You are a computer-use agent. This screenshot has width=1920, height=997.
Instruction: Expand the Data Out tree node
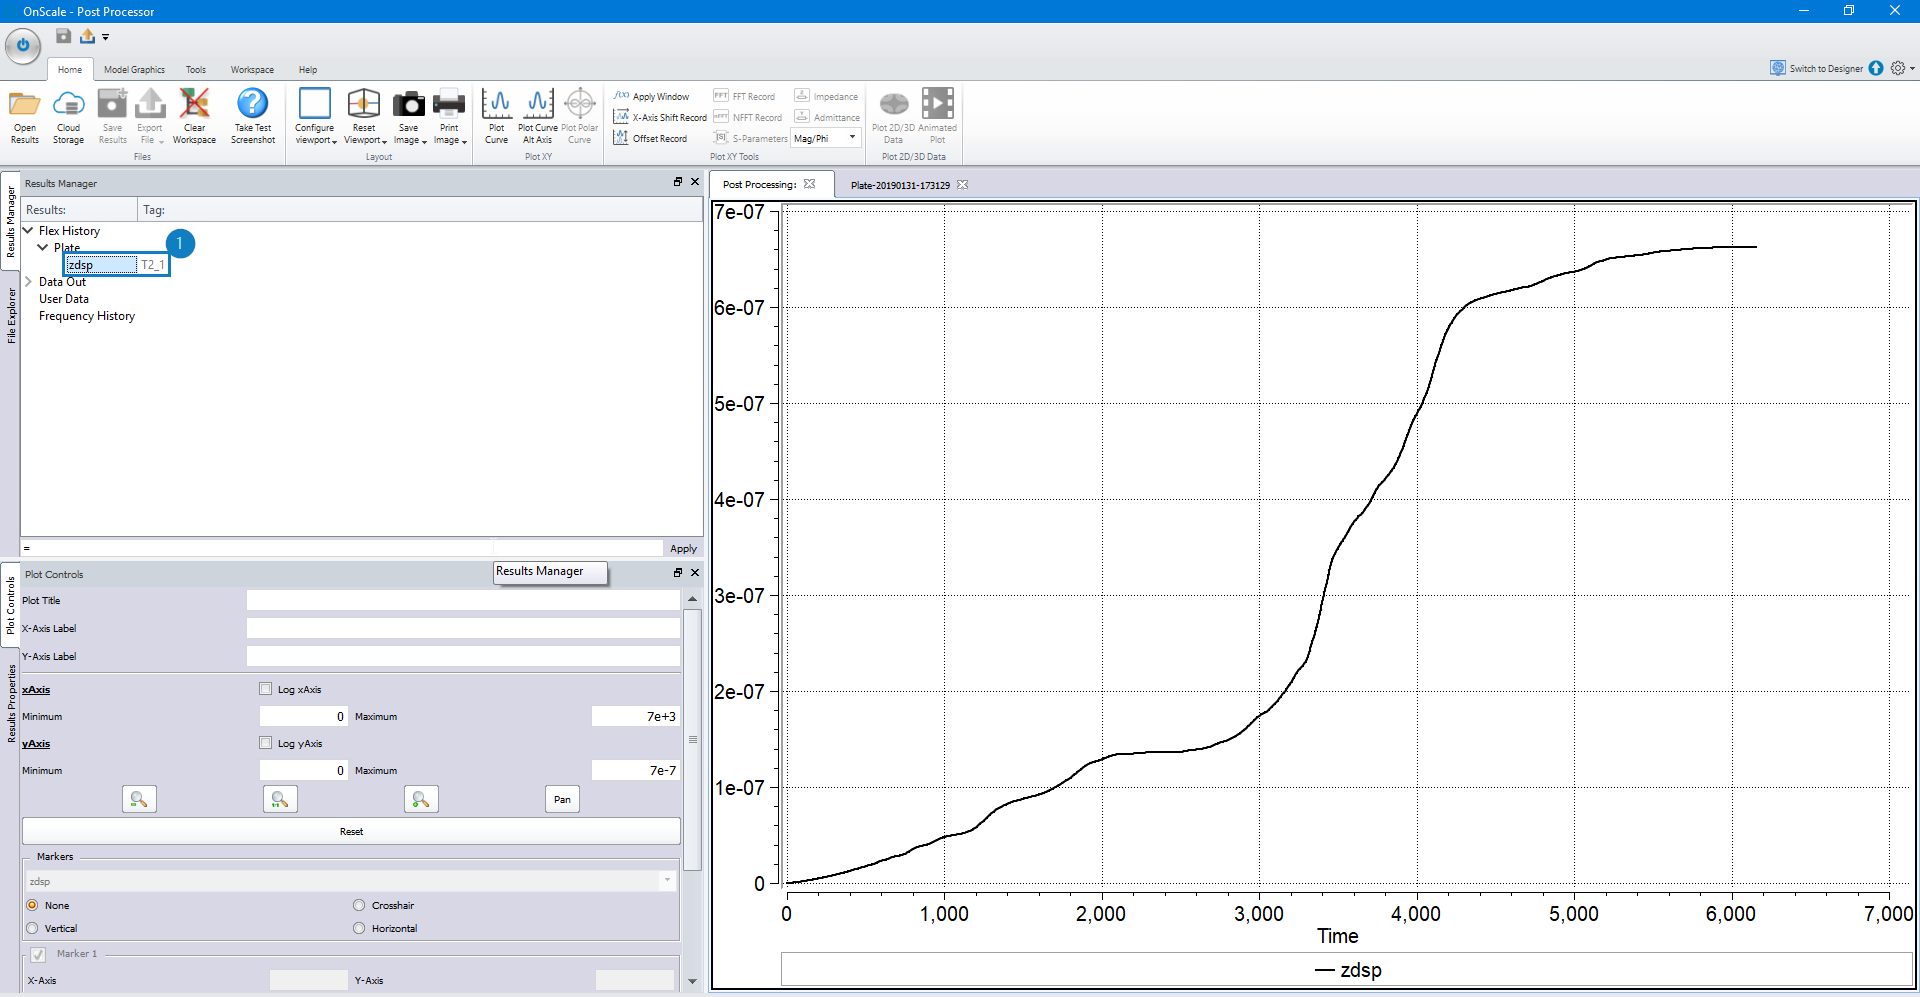click(28, 281)
